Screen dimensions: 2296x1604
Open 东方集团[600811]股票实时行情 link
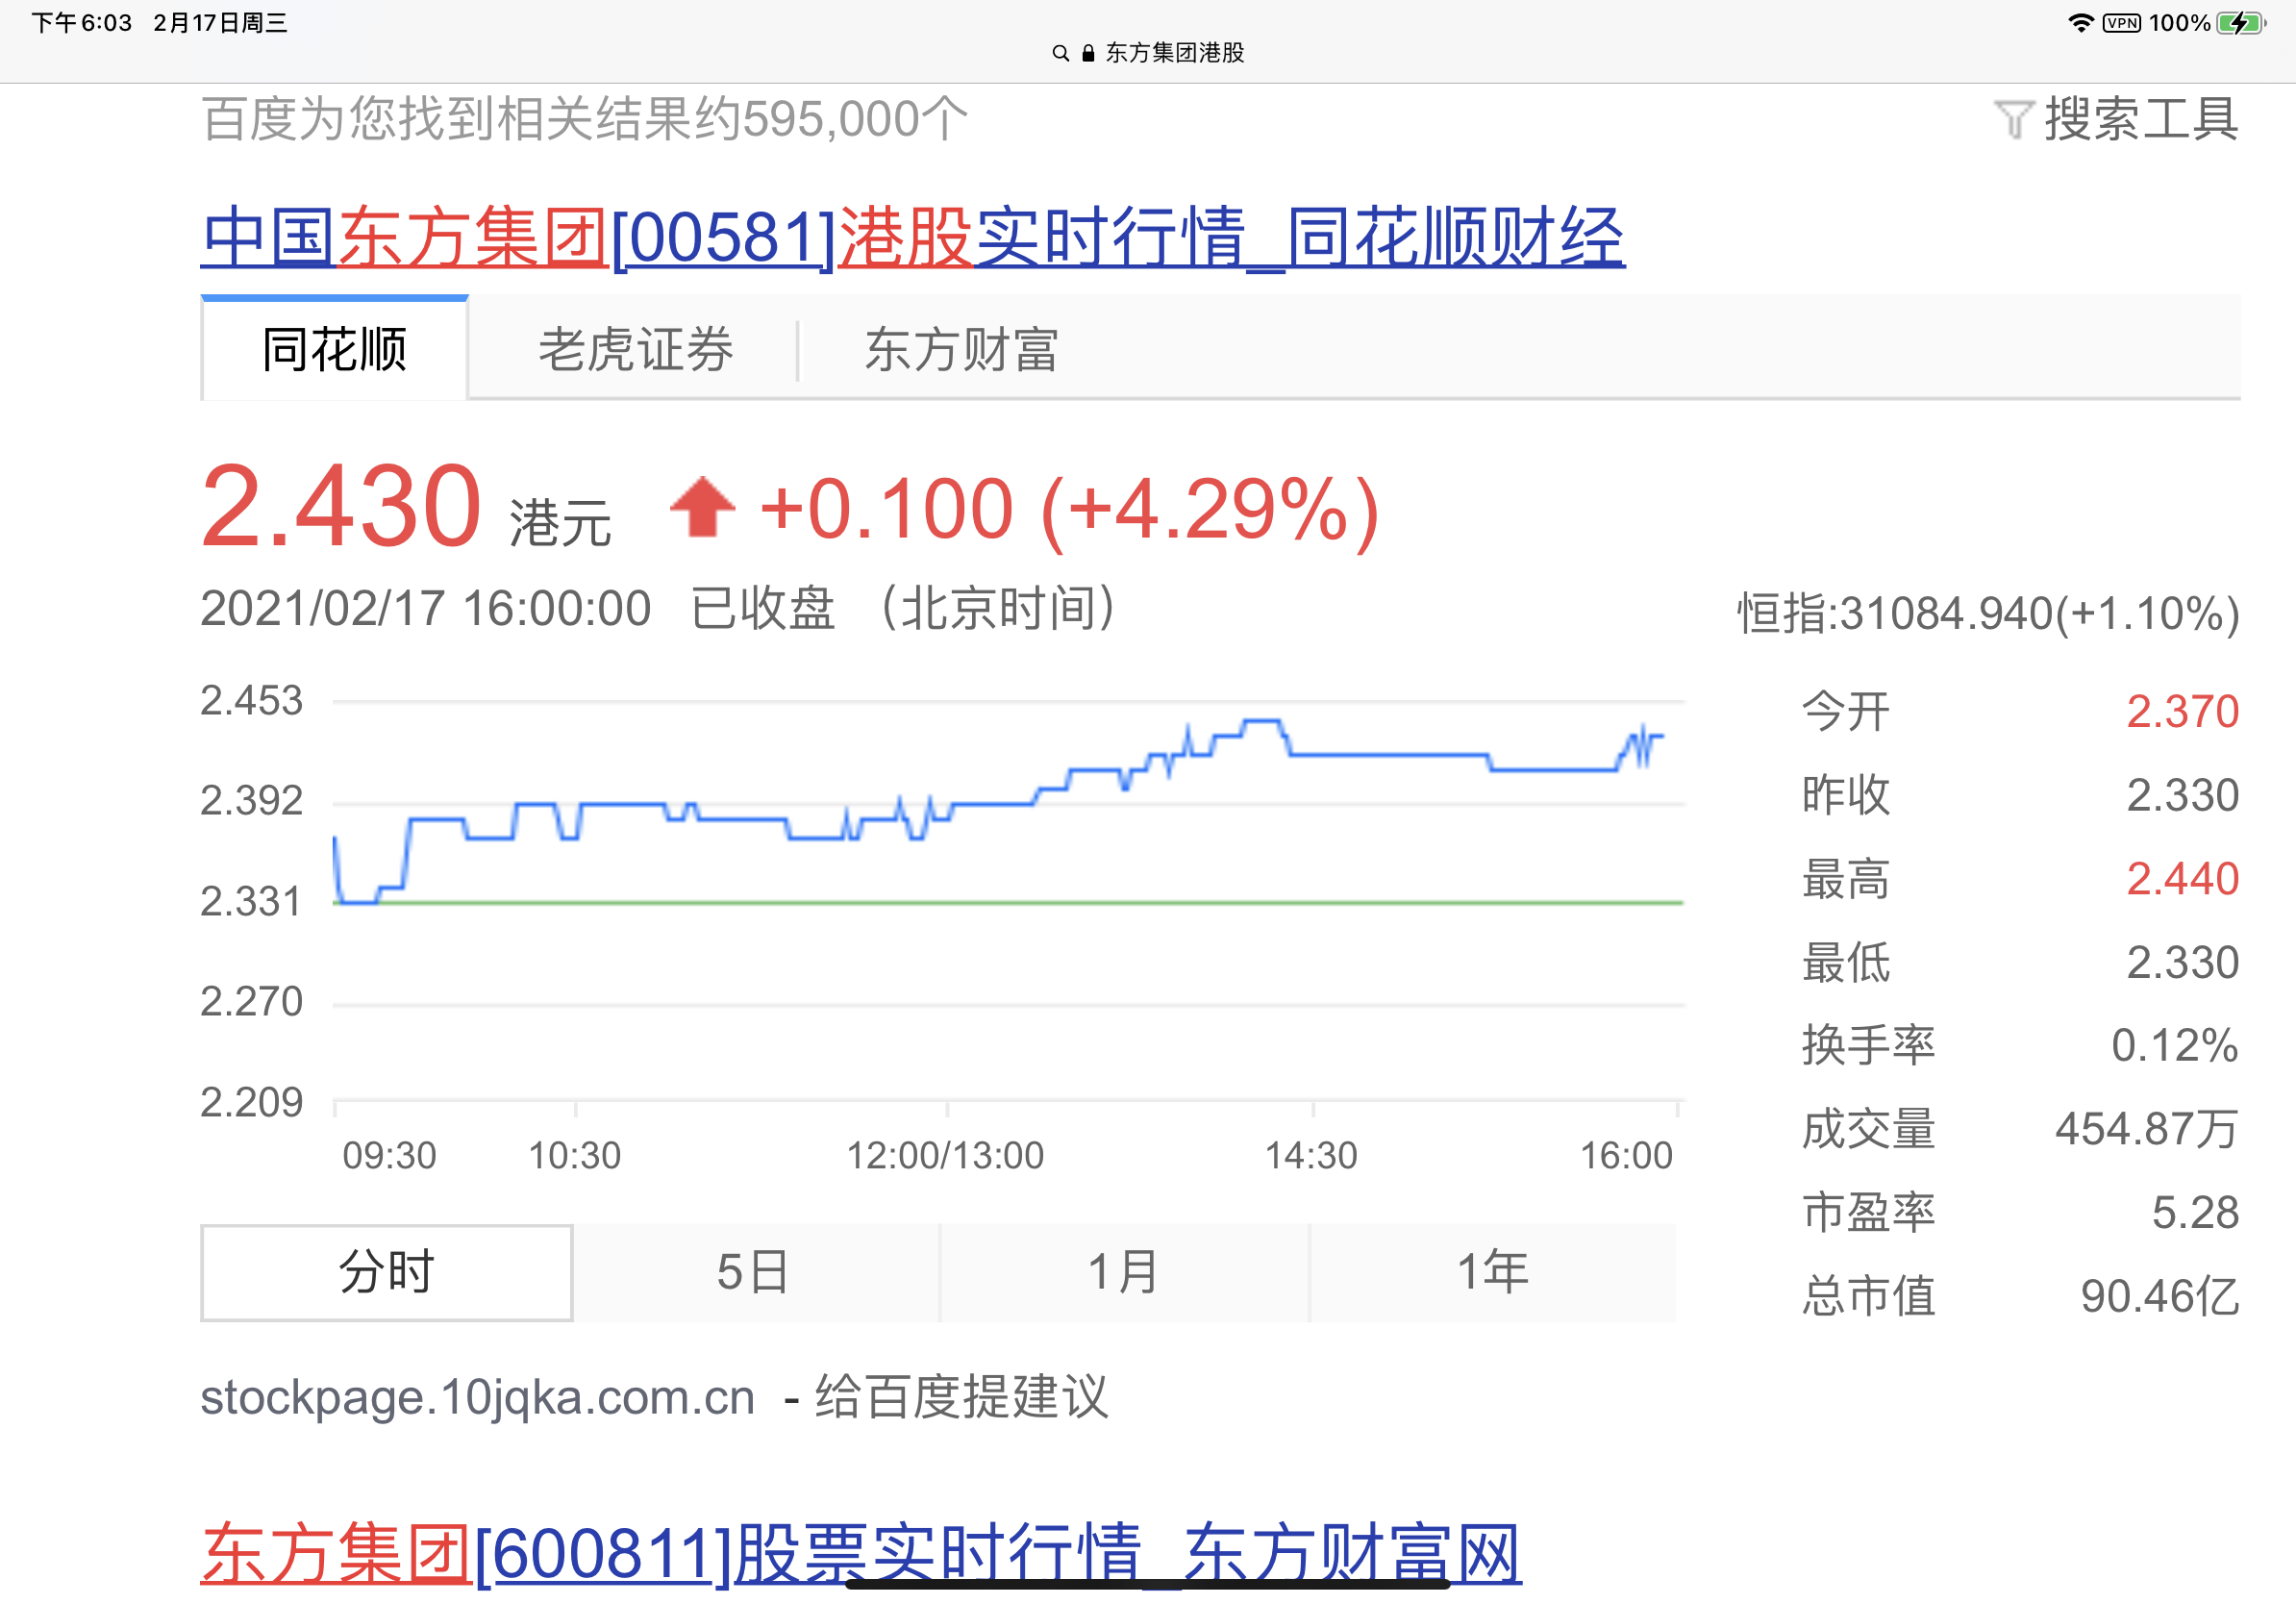860,1553
